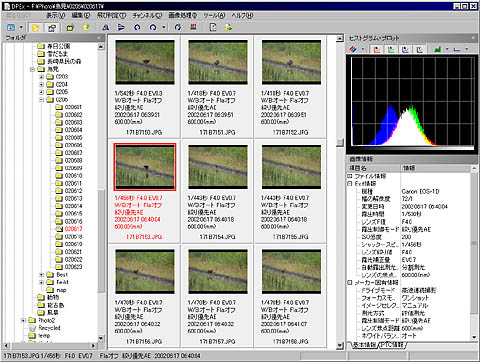Click the rotate right toolbar icon

(153, 27)
